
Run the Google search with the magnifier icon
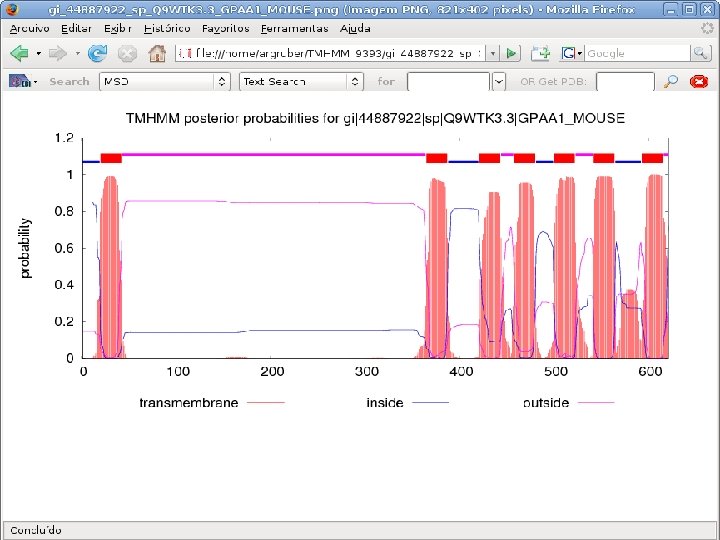700,53
